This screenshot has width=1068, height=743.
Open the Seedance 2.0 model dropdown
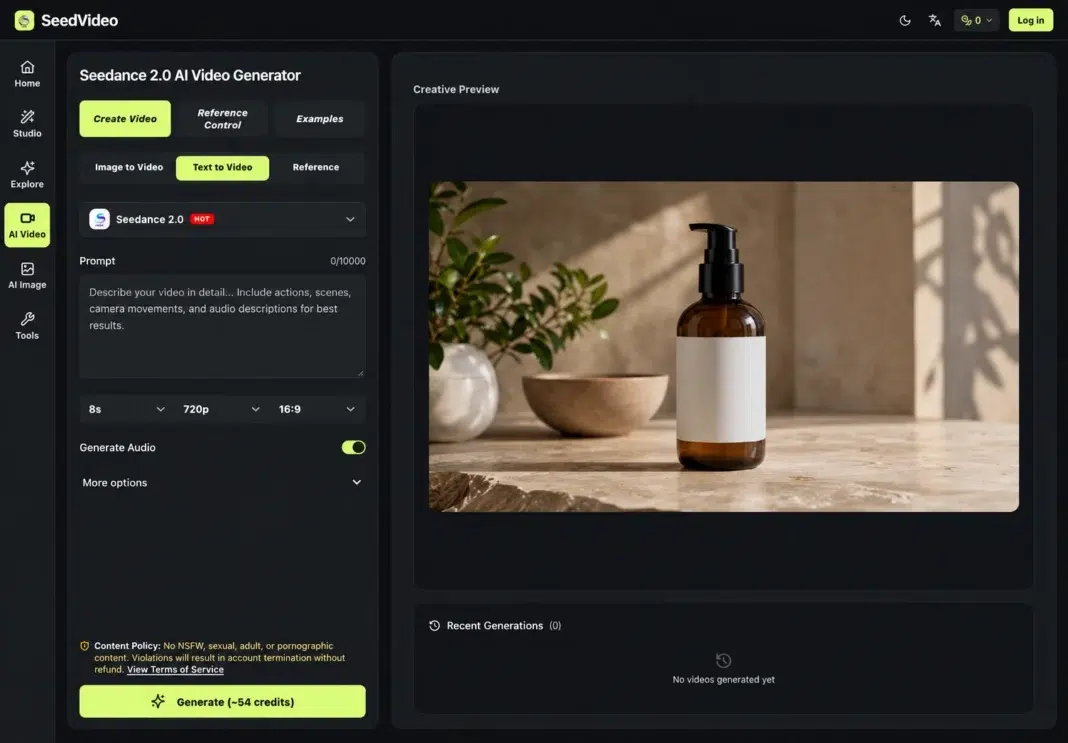pos(223,219)
